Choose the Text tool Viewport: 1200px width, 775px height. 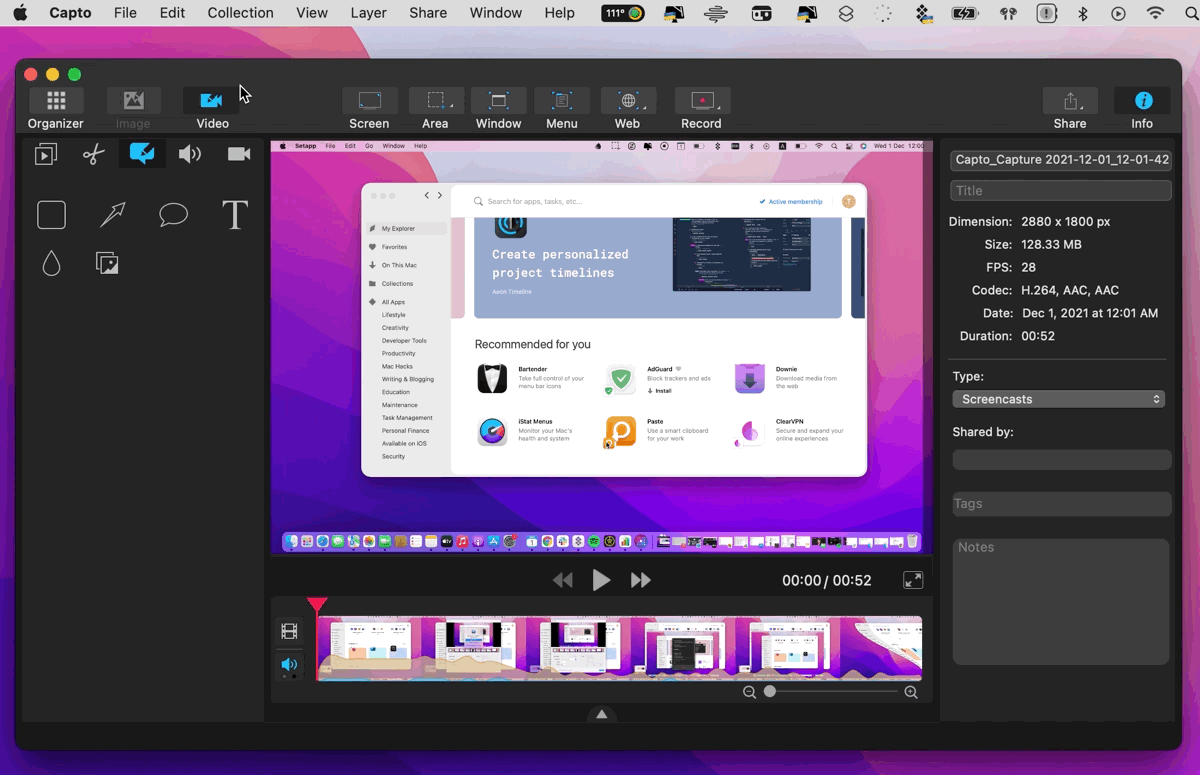(235, 215)
